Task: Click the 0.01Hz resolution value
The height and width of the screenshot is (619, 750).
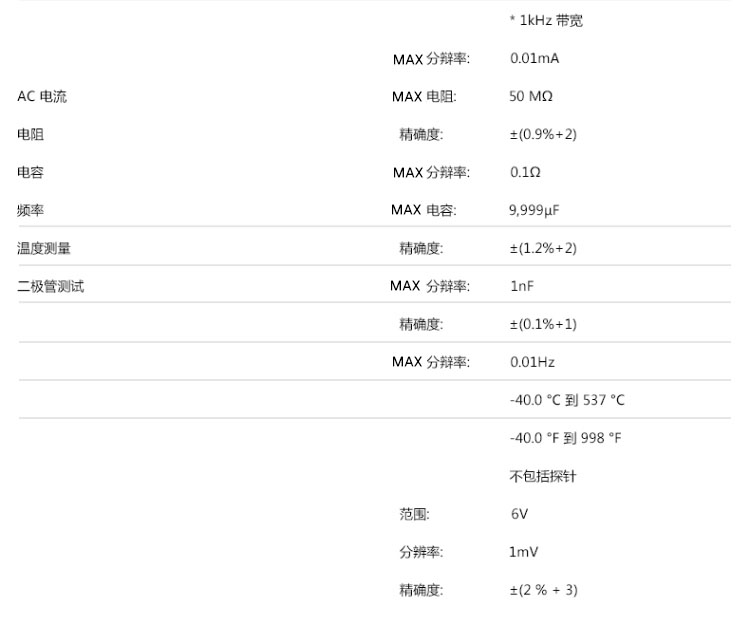Action: pos(532,363)
